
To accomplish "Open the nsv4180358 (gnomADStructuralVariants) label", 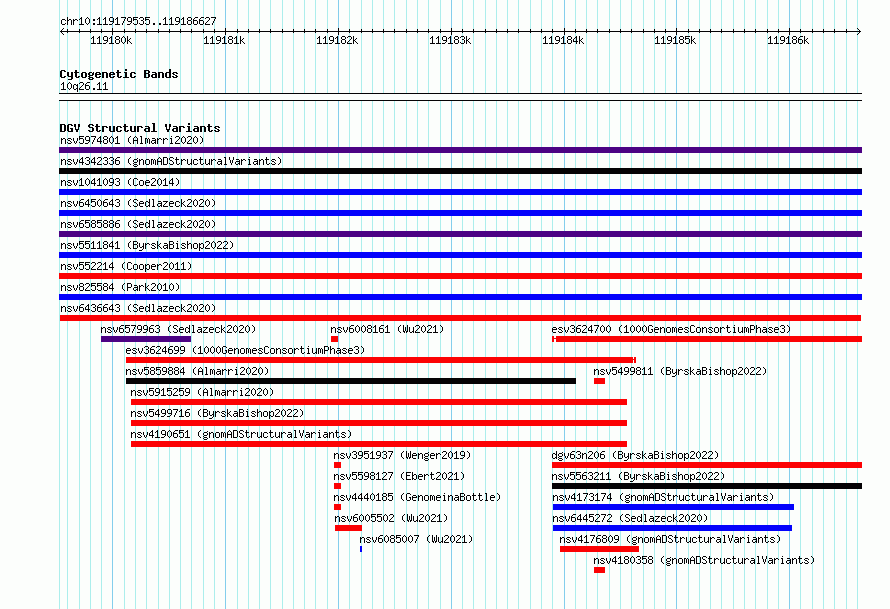I will [x=704, y=560].
